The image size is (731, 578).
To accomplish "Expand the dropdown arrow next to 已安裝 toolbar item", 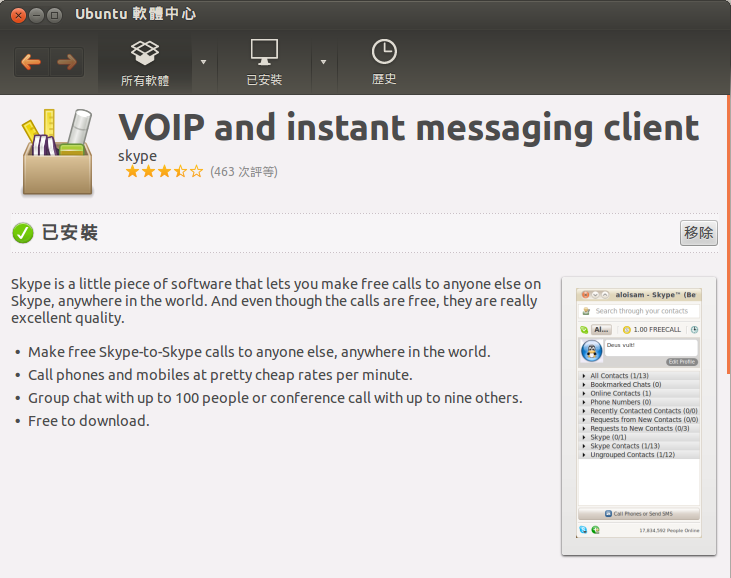I will pos(323,62).
